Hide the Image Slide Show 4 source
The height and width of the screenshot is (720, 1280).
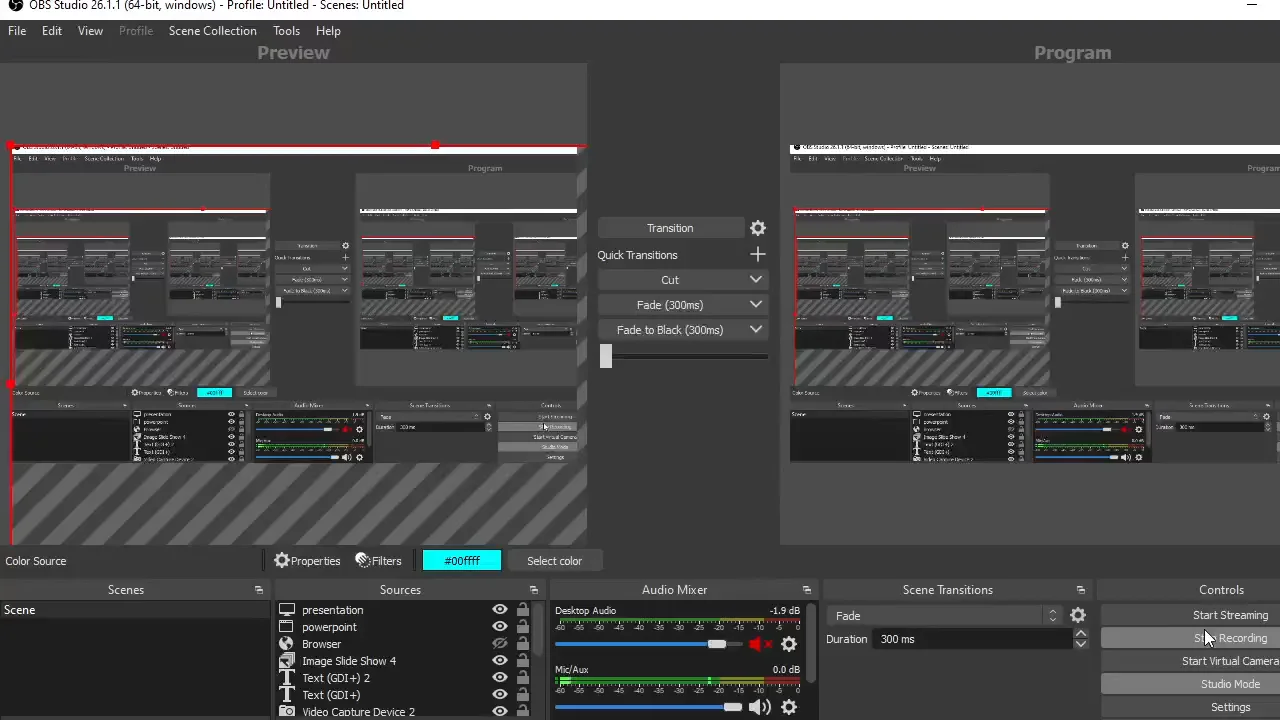click(x=500, y=661)
